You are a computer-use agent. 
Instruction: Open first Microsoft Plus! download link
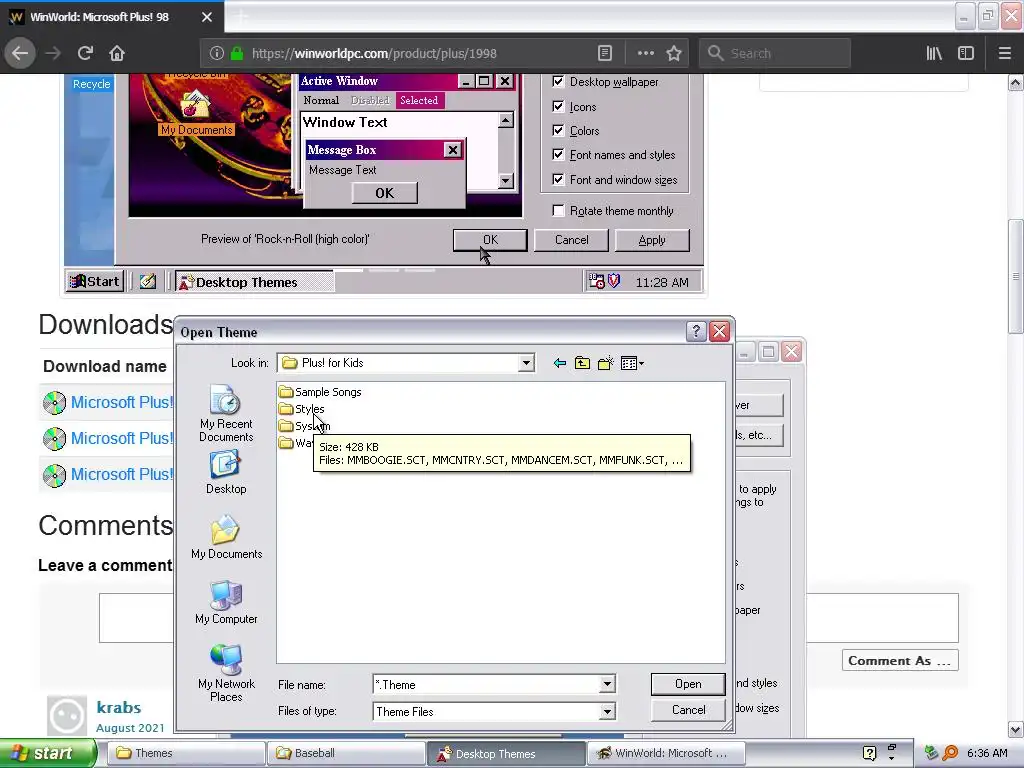(122, 402)
